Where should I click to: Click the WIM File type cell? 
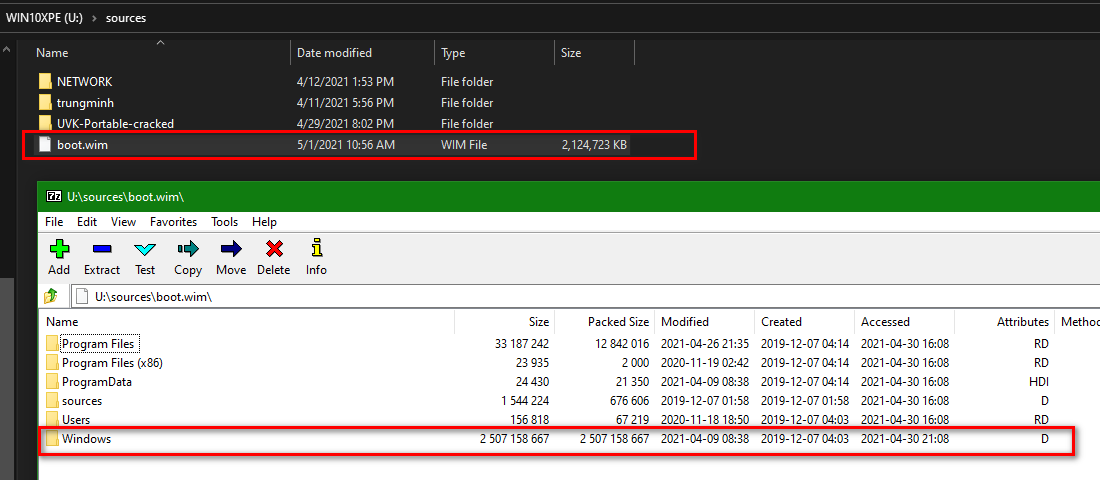464,145
